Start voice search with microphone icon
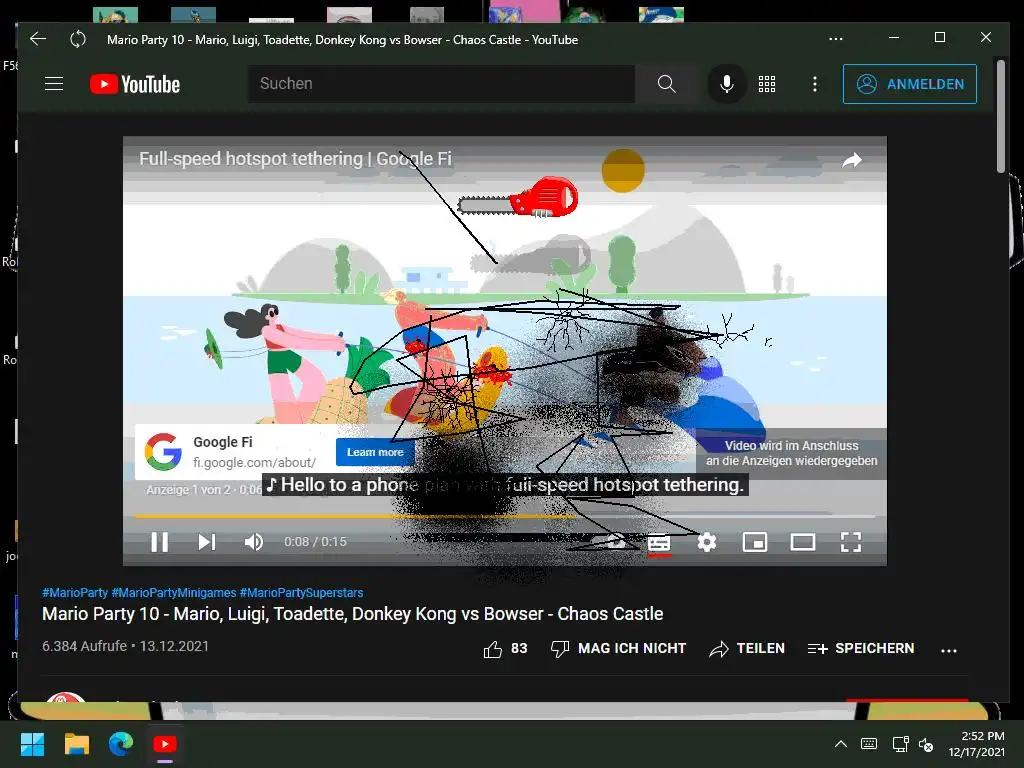Viewport: 1024px width, 768px height. pos(727,84)
